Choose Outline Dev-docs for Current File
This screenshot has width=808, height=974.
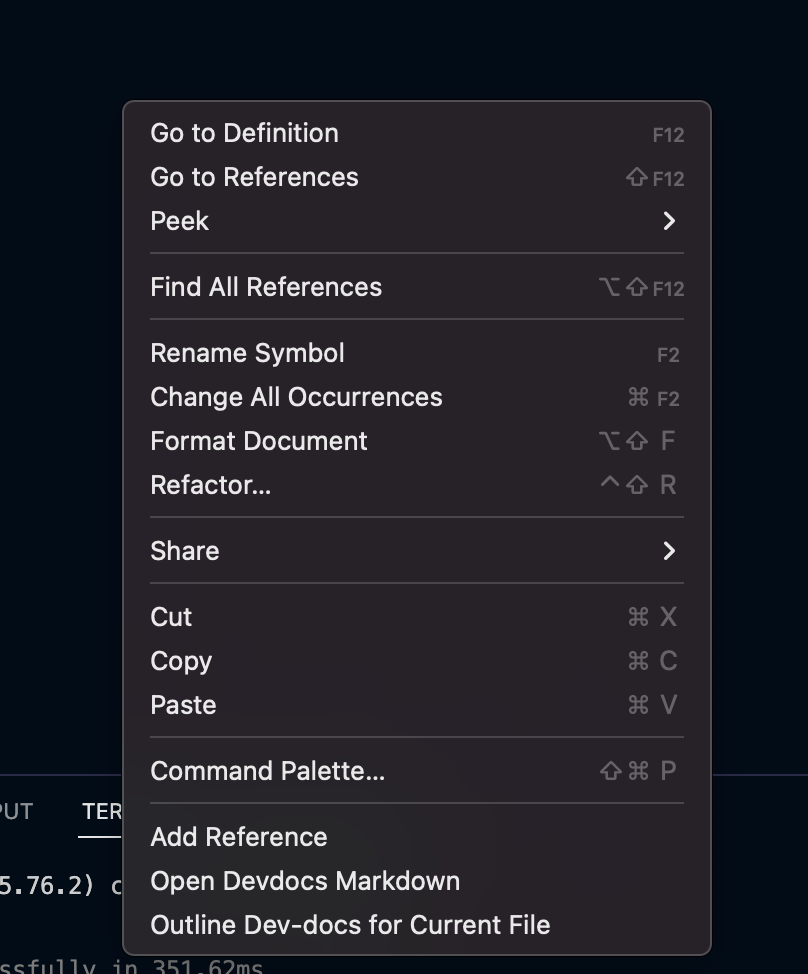click(x=350, y=925)
